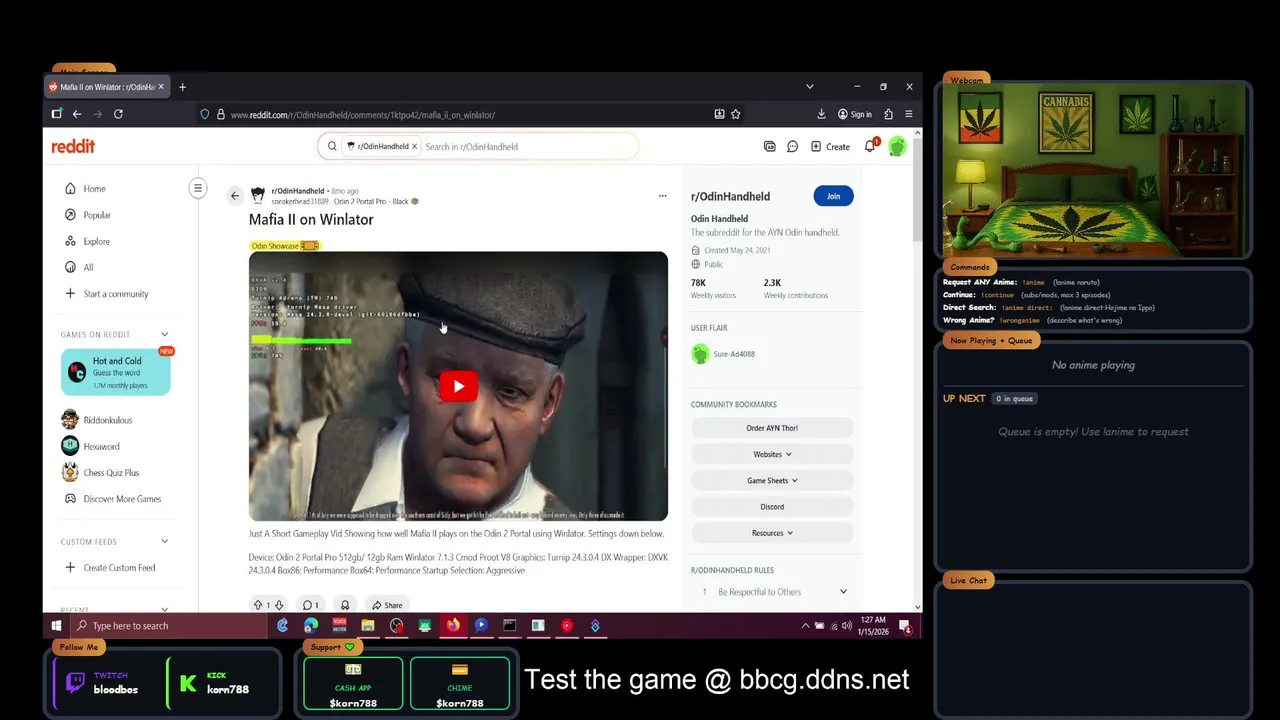Play the Mafia II YouTube video
Screen dimensions: 1280x720
[458, 386]
